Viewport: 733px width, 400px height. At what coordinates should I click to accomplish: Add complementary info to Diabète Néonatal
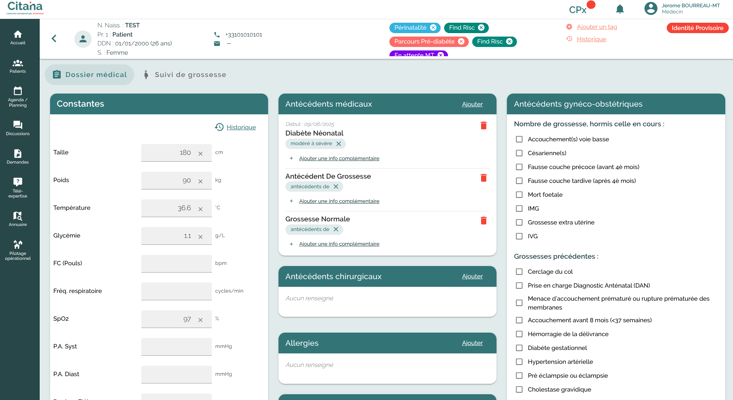click(339, 158)
